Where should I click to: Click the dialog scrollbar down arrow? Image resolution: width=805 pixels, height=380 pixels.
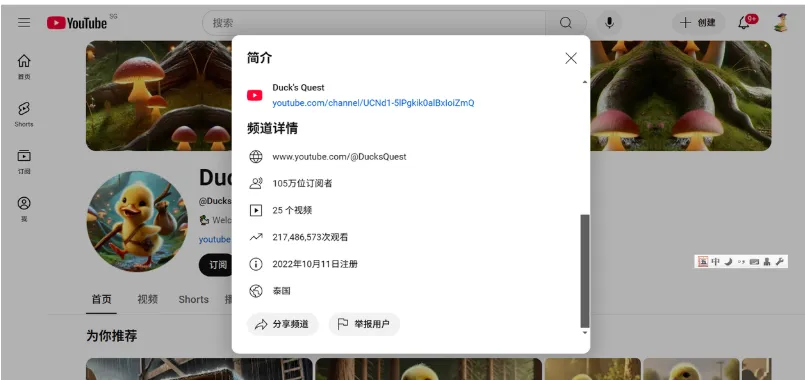pos(585,333)
